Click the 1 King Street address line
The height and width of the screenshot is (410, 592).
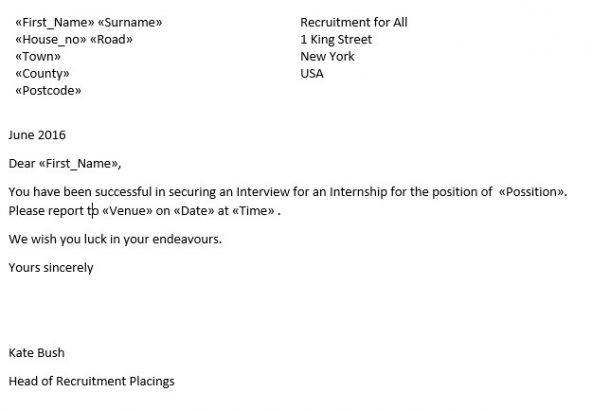(x=336, y=39)
